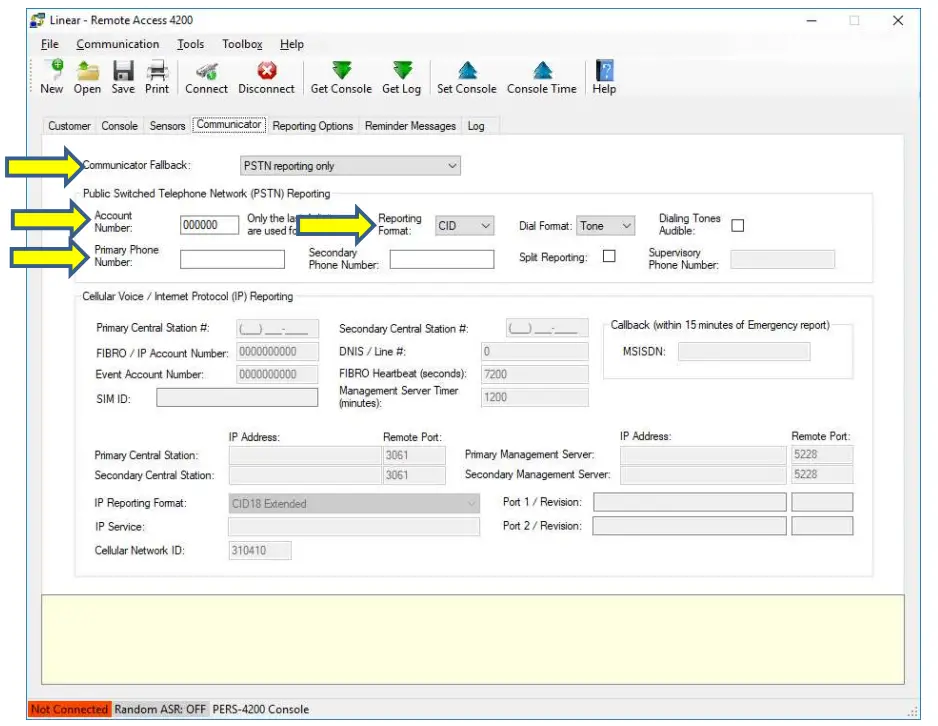Image resolution: width=938 pixels, height=726 pixels.
Task: Click the Disconnect icon
Action: (266, 76)
